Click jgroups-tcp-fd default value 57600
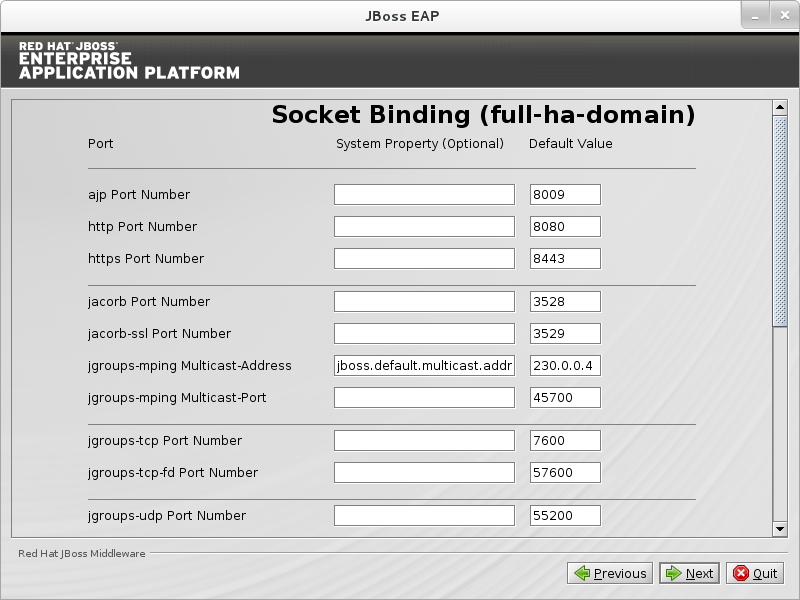 click(x=565, y=473)
